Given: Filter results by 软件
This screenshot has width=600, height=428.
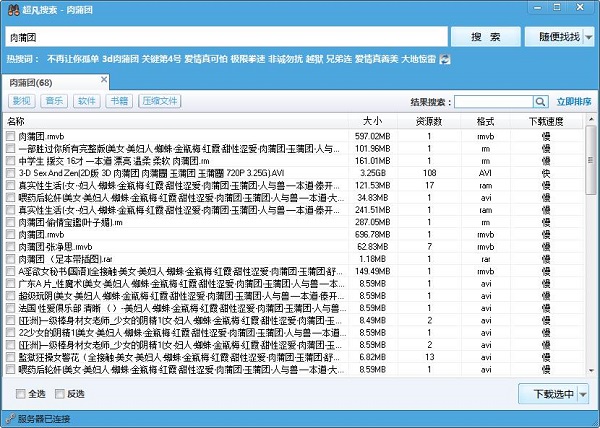Looking at the screenshot, I should 87,101.
